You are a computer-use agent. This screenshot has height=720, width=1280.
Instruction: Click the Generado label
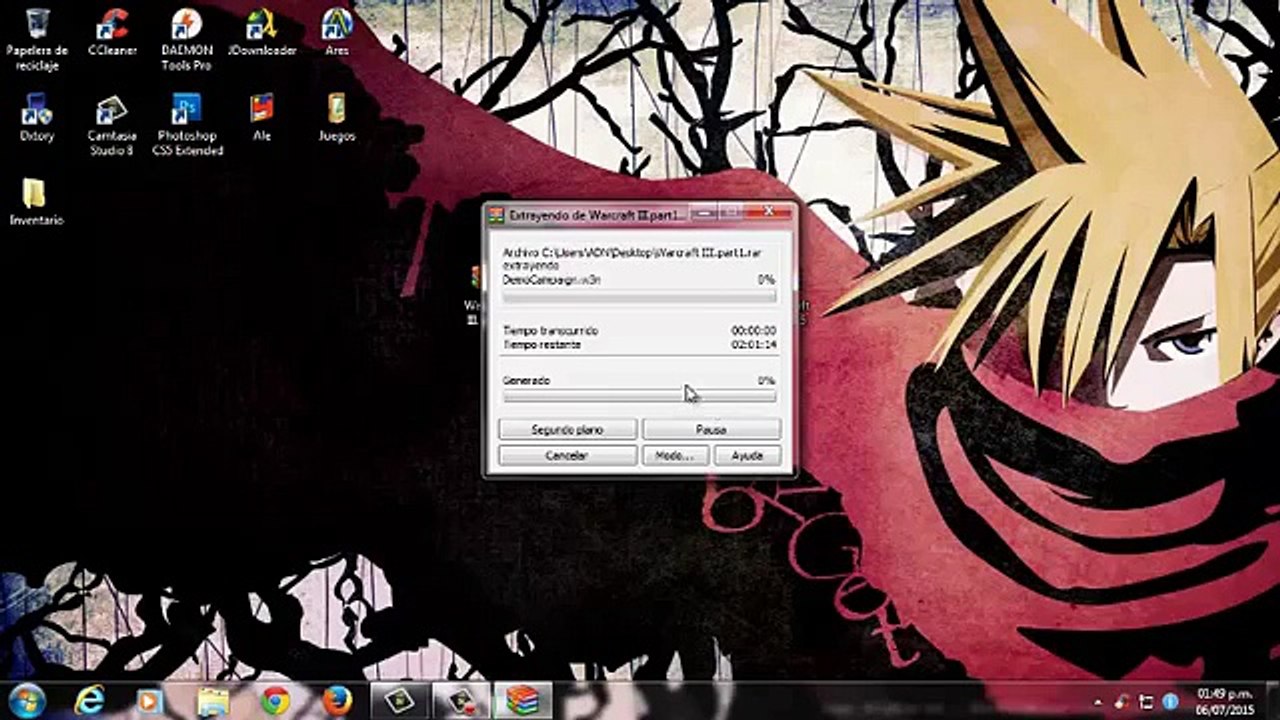(526, 381)
